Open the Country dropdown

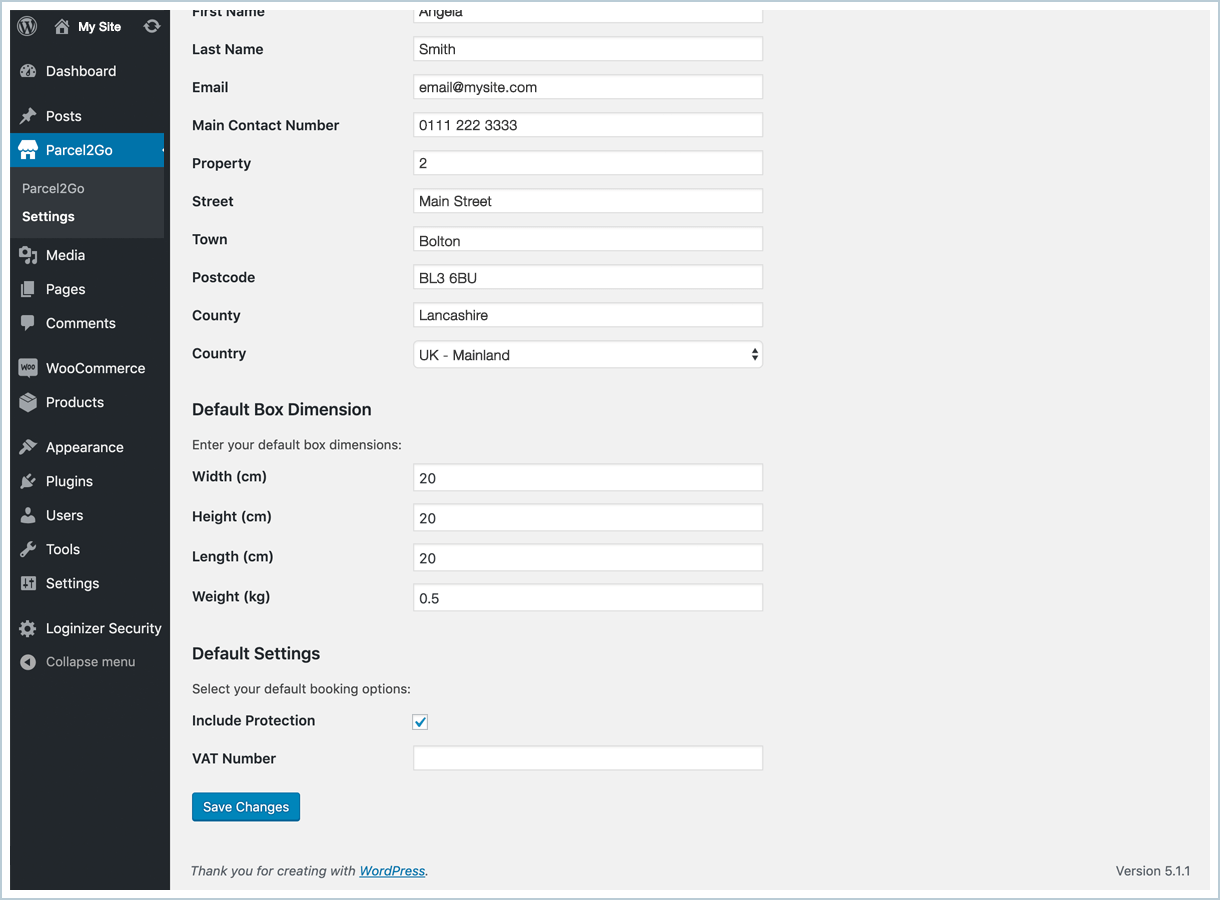pyautogui.click(x=587, y=355)
